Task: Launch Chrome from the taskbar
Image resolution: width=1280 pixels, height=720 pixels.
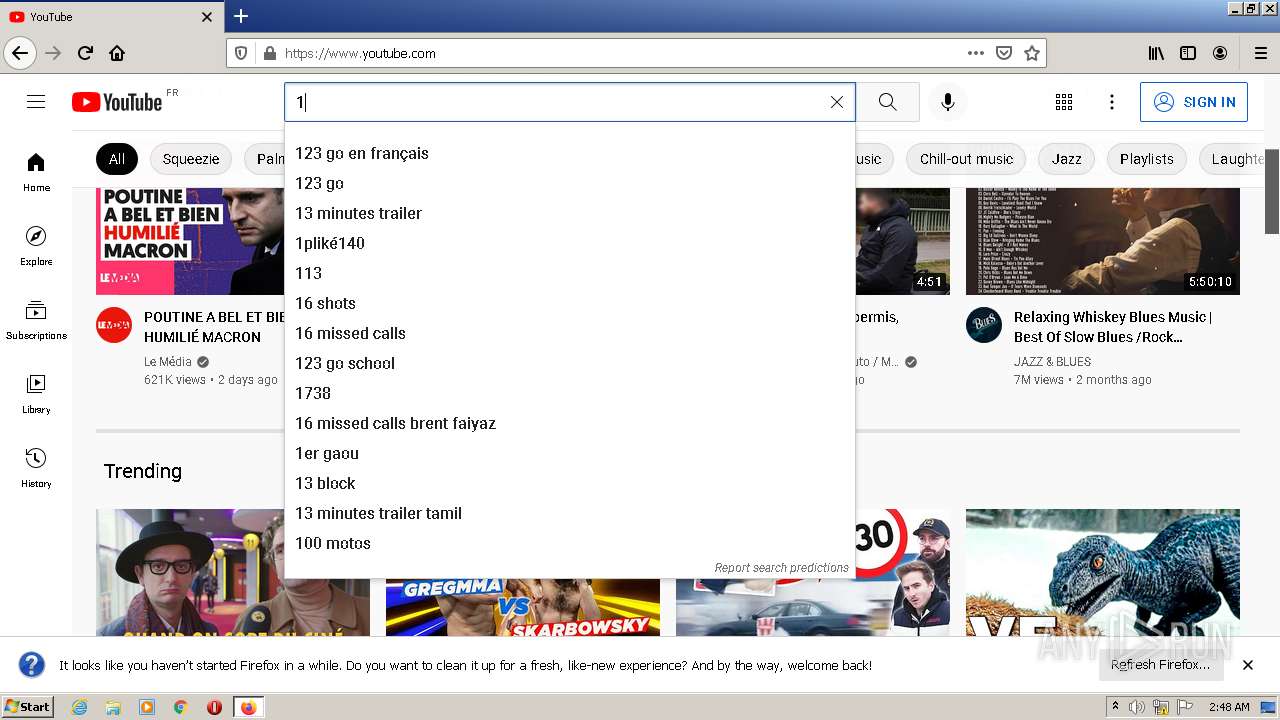Action: coord(180,707)
